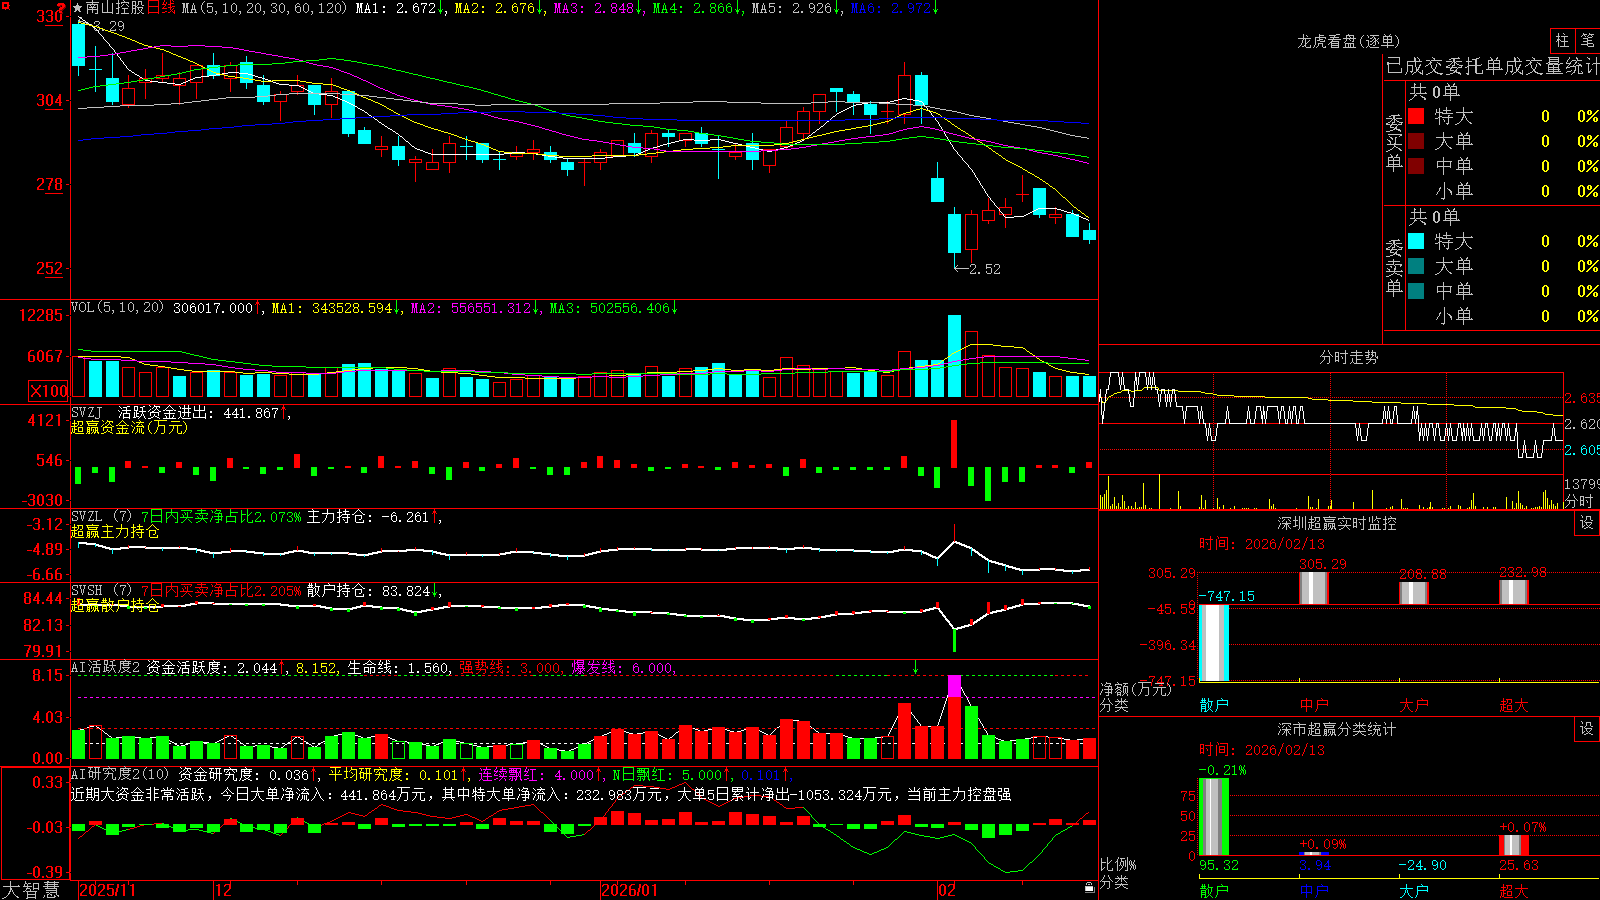1600x900 pixels.
Task: Click the AI研究度2(10) indicator name
Action: point(121,774)
